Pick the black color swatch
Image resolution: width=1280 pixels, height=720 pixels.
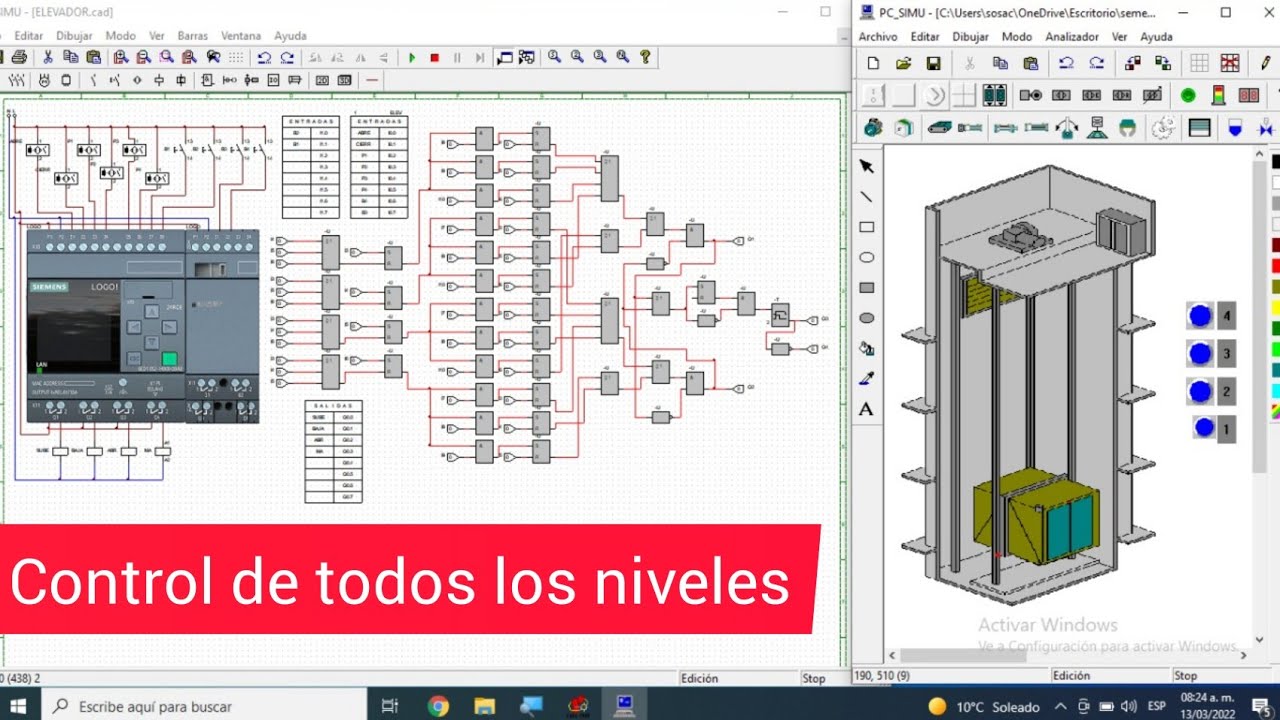point(1275,161)
